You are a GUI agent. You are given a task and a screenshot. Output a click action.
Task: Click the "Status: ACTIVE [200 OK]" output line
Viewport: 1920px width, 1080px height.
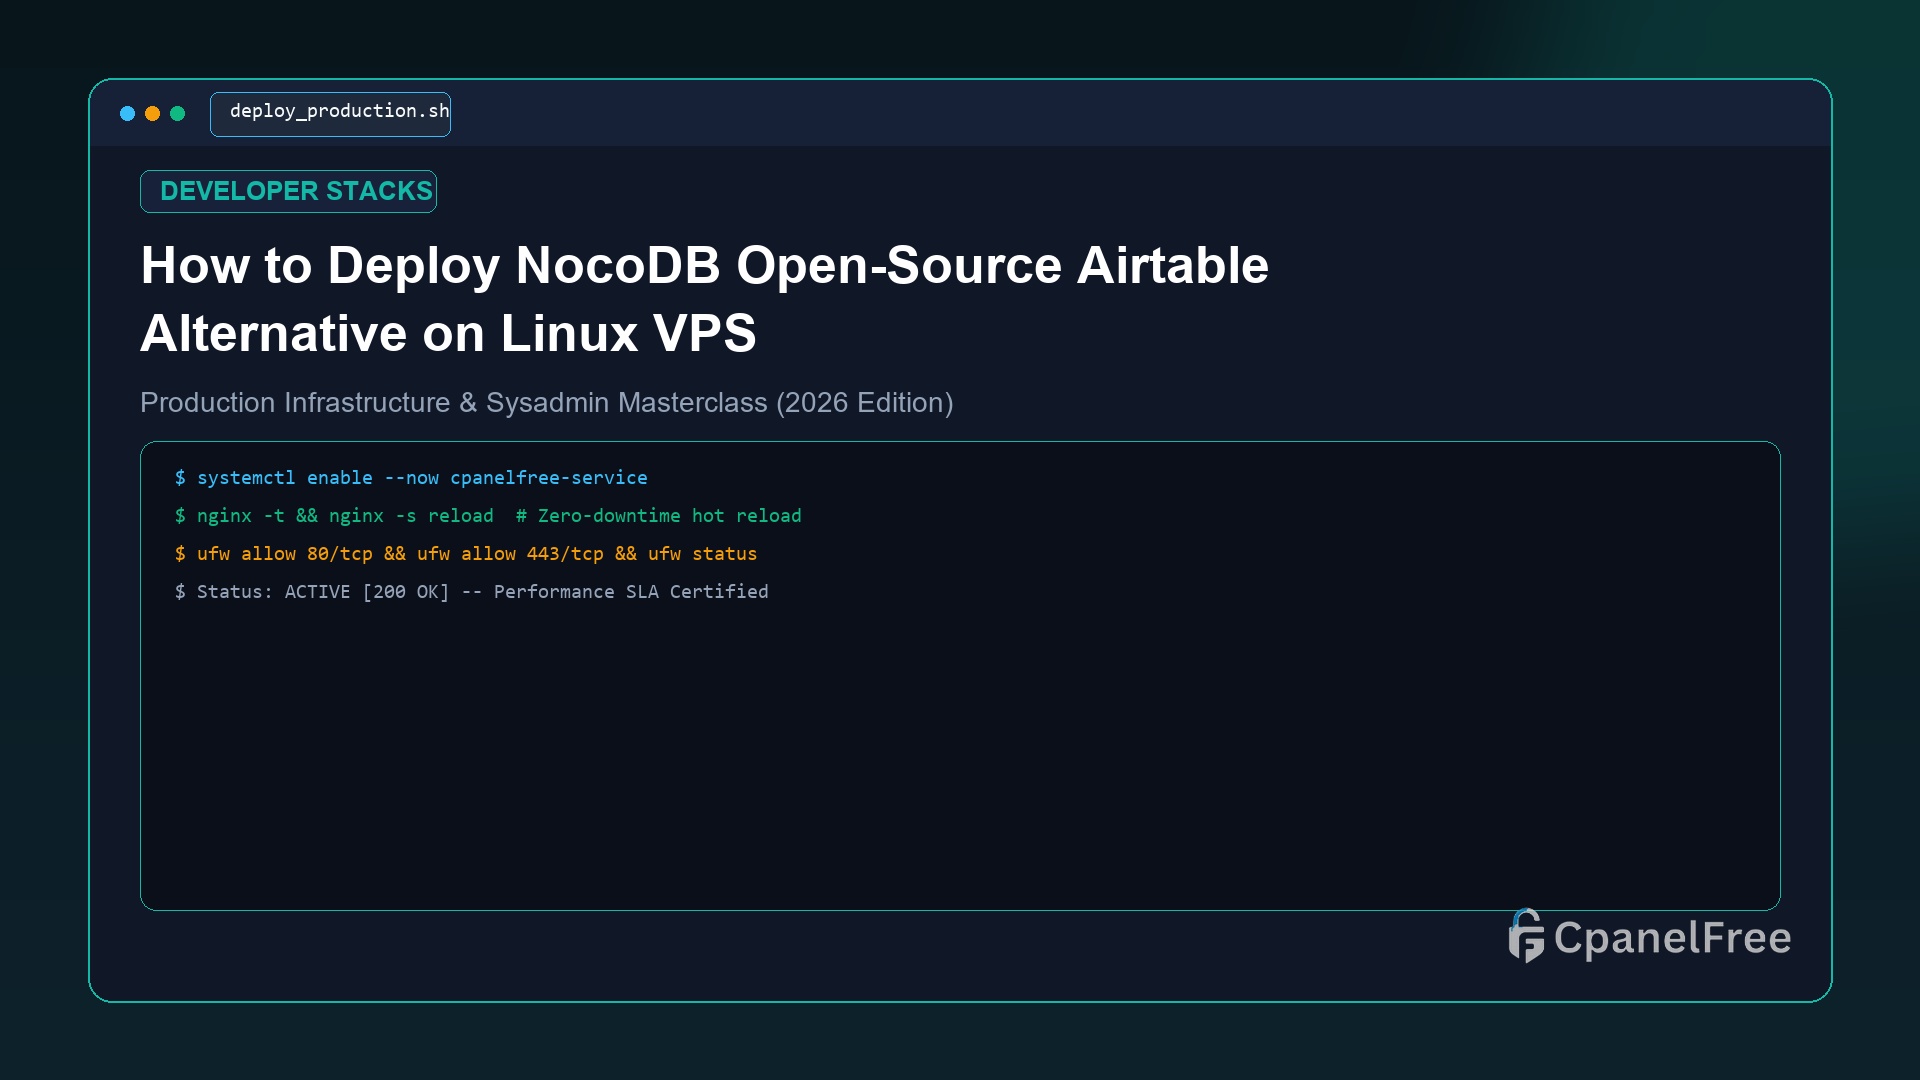[471, 592]
